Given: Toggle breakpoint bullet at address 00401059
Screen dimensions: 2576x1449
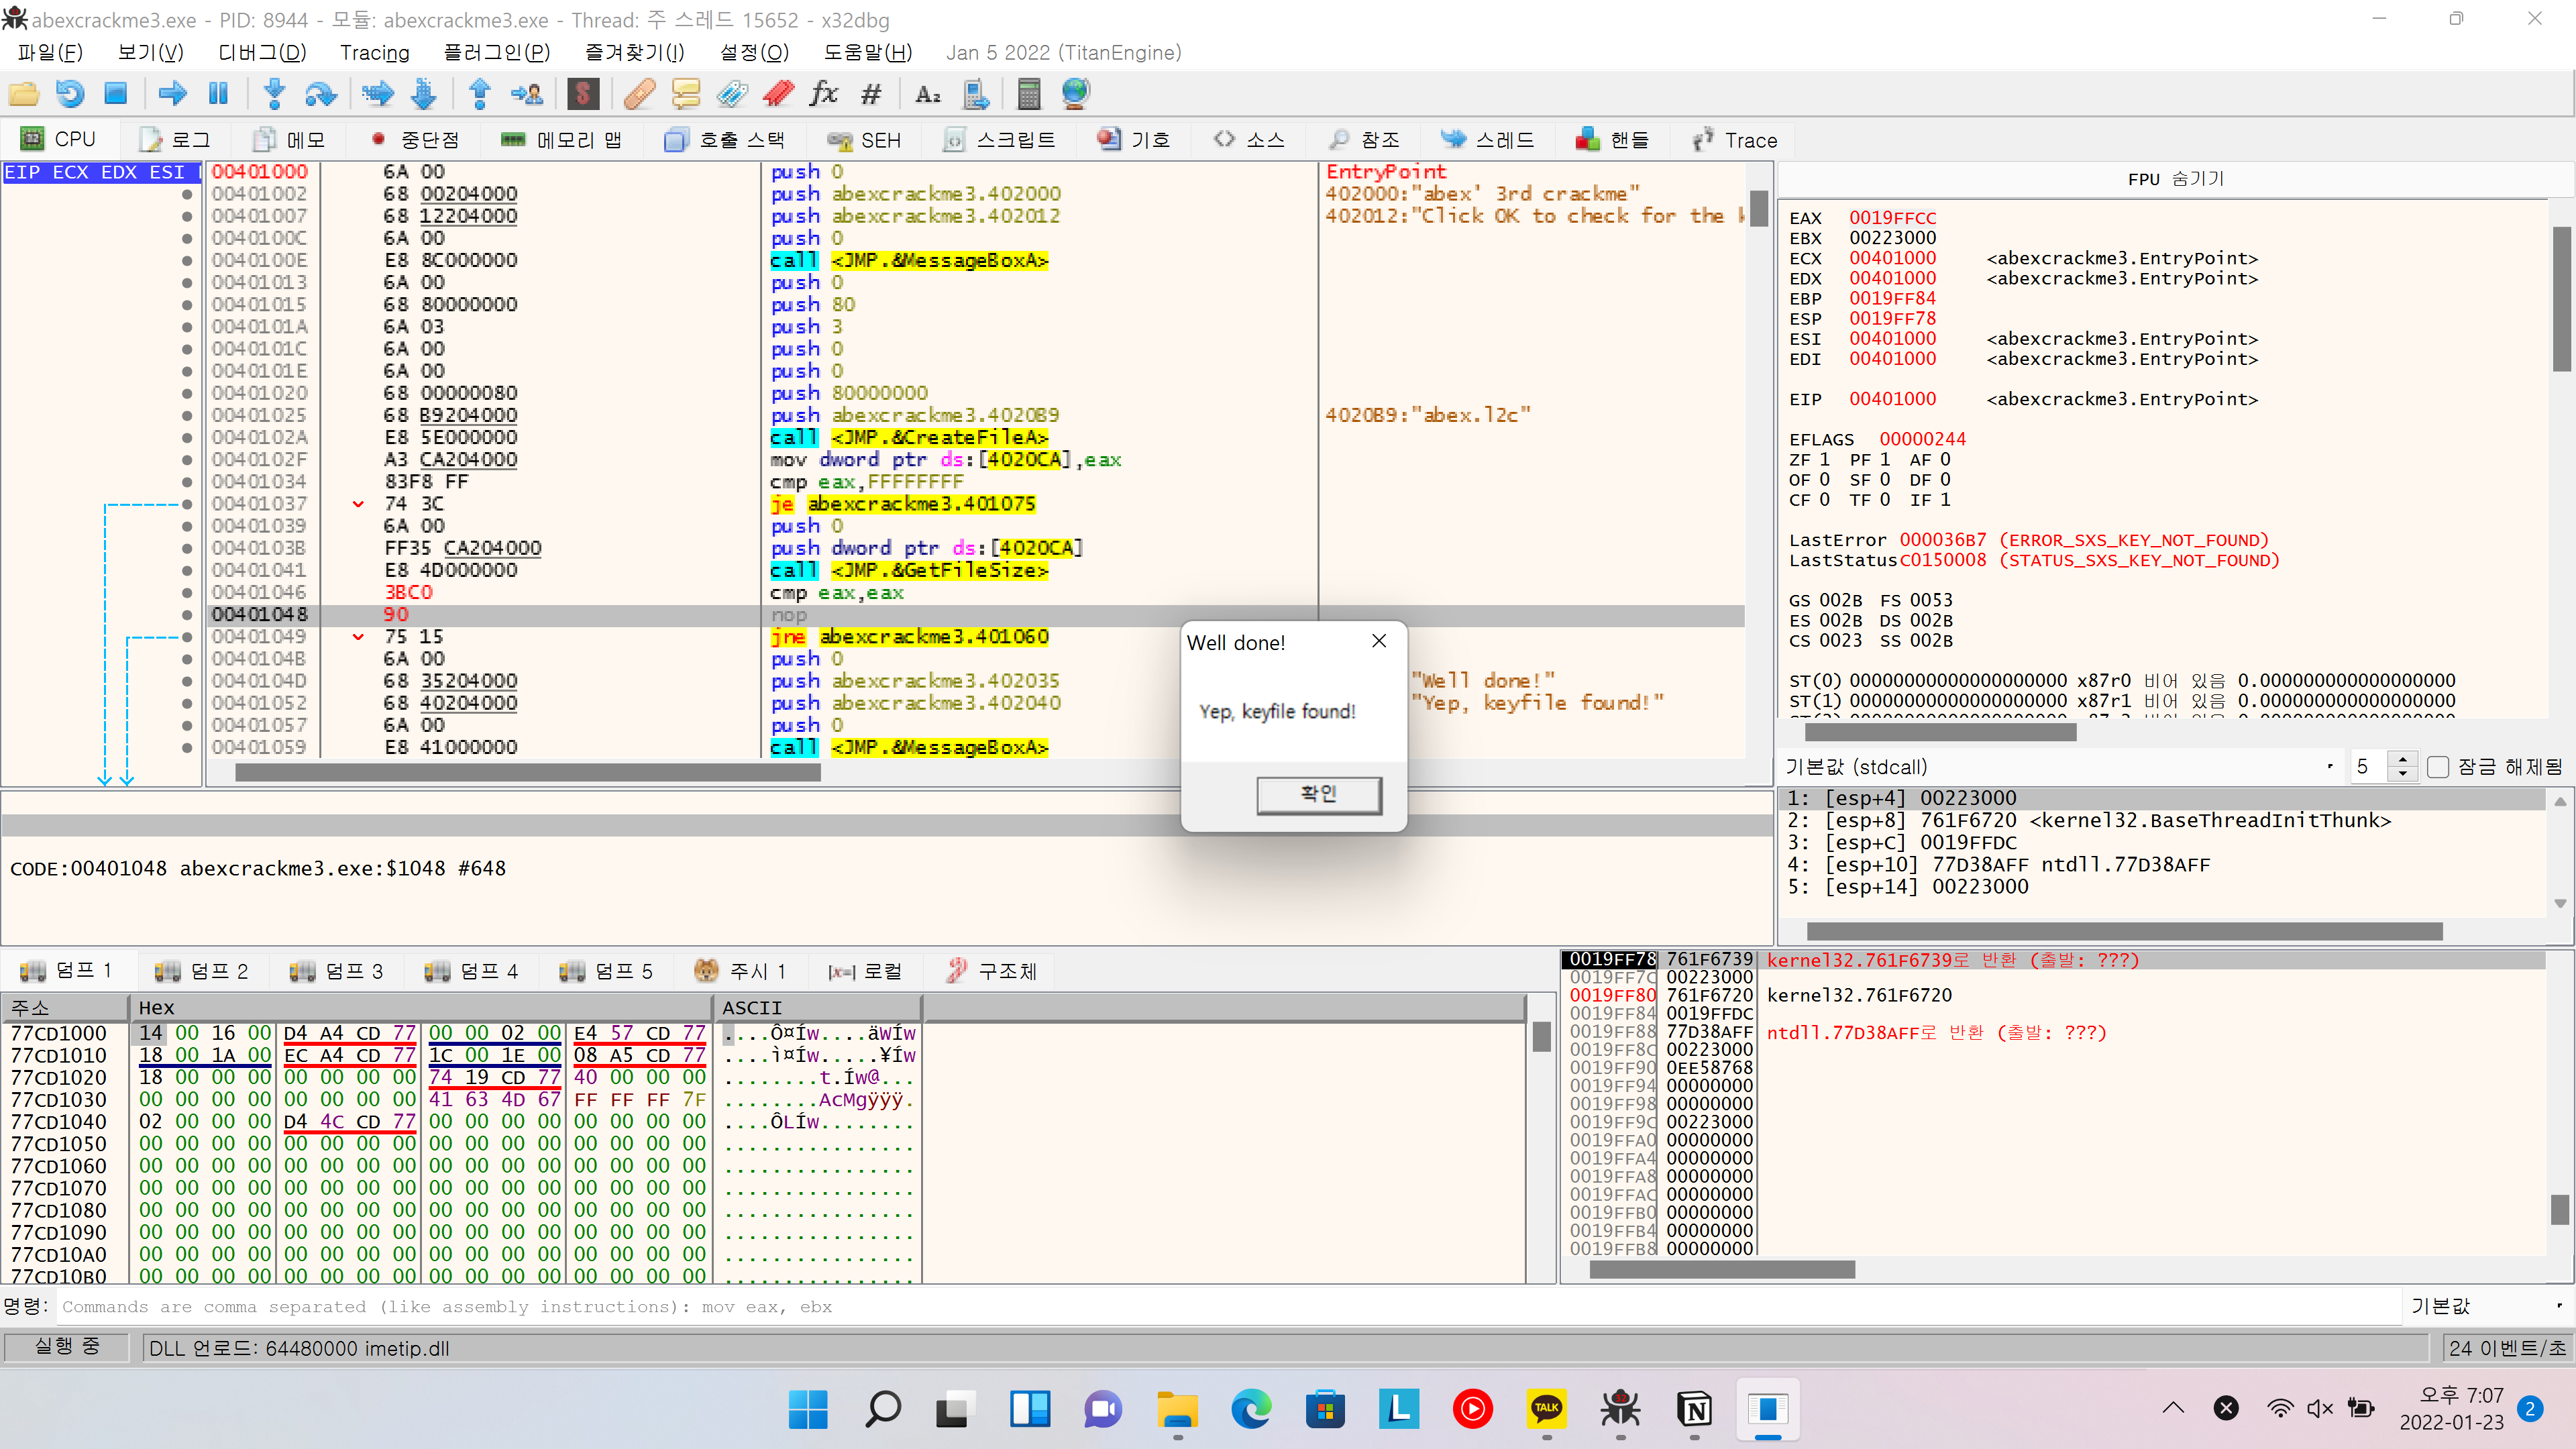Looking at the screenshot, I should pos(187,747).
